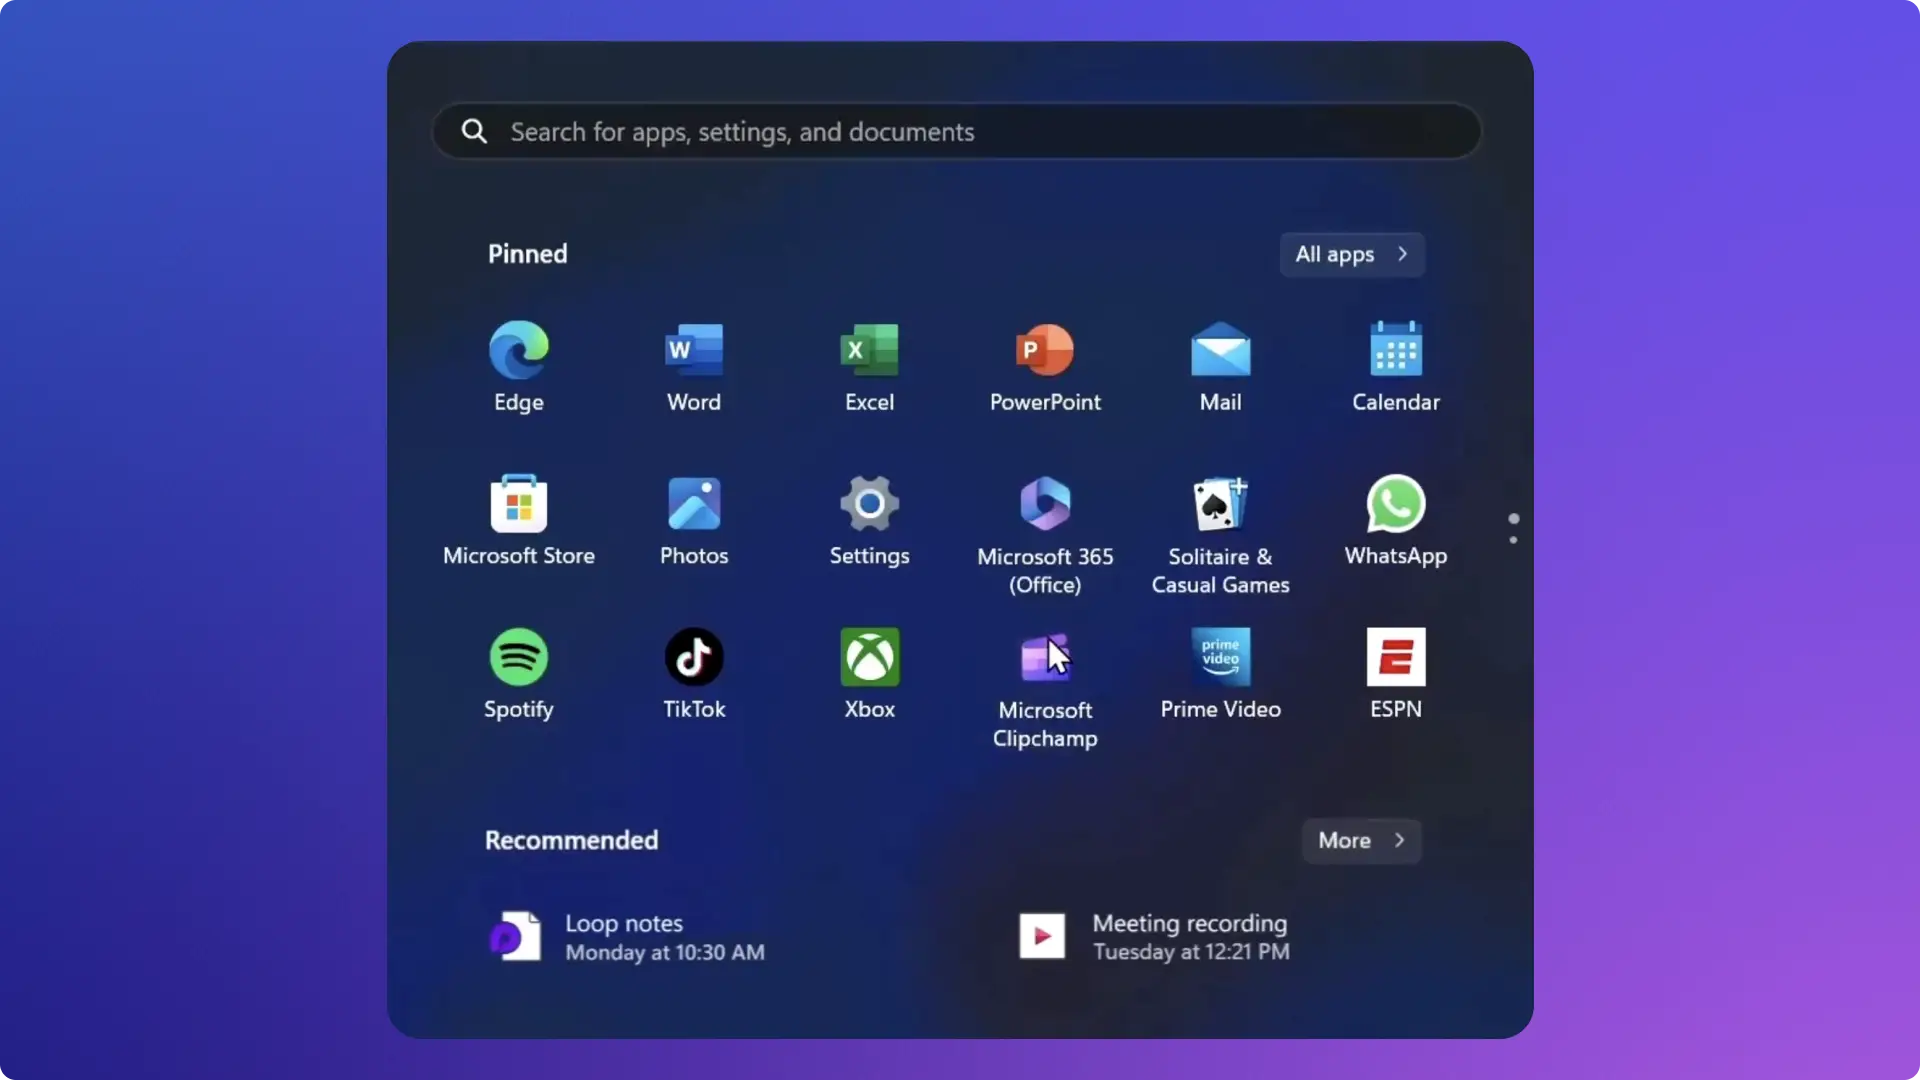Image resolution: width=1920 pixels, height=1080 pixels.
Task: Launch Microsoft Store
Action: (x=518, y=503)
